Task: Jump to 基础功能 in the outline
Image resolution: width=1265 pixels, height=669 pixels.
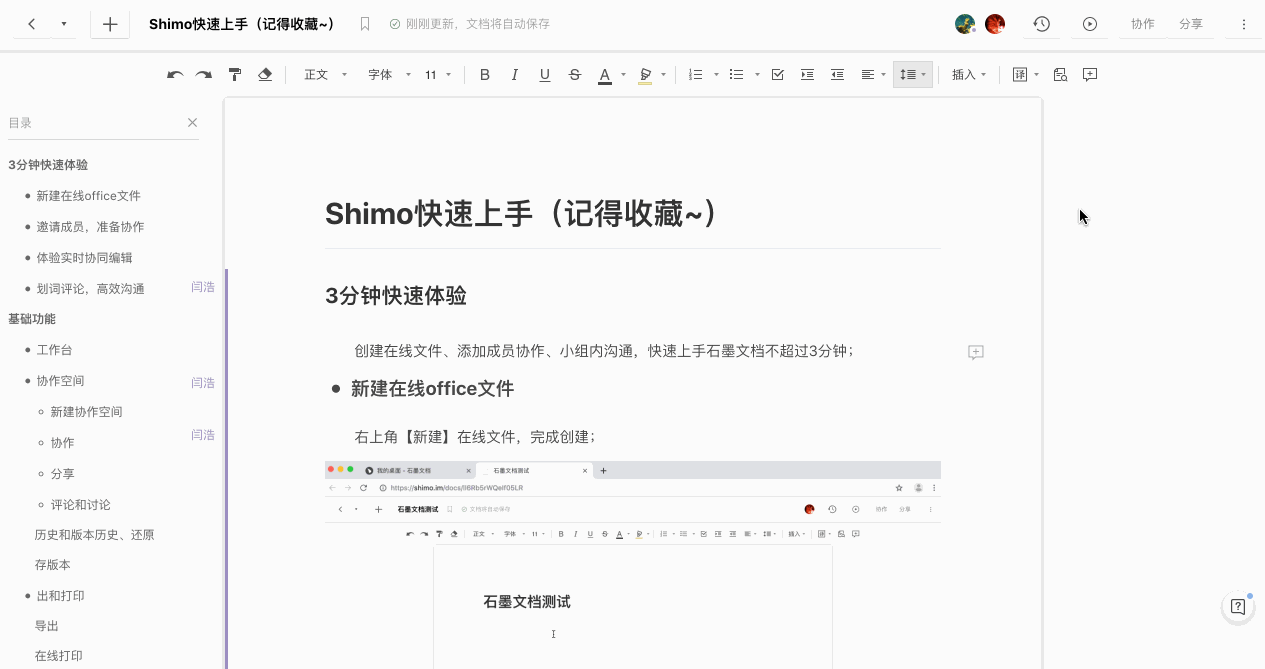Action: 32,319
